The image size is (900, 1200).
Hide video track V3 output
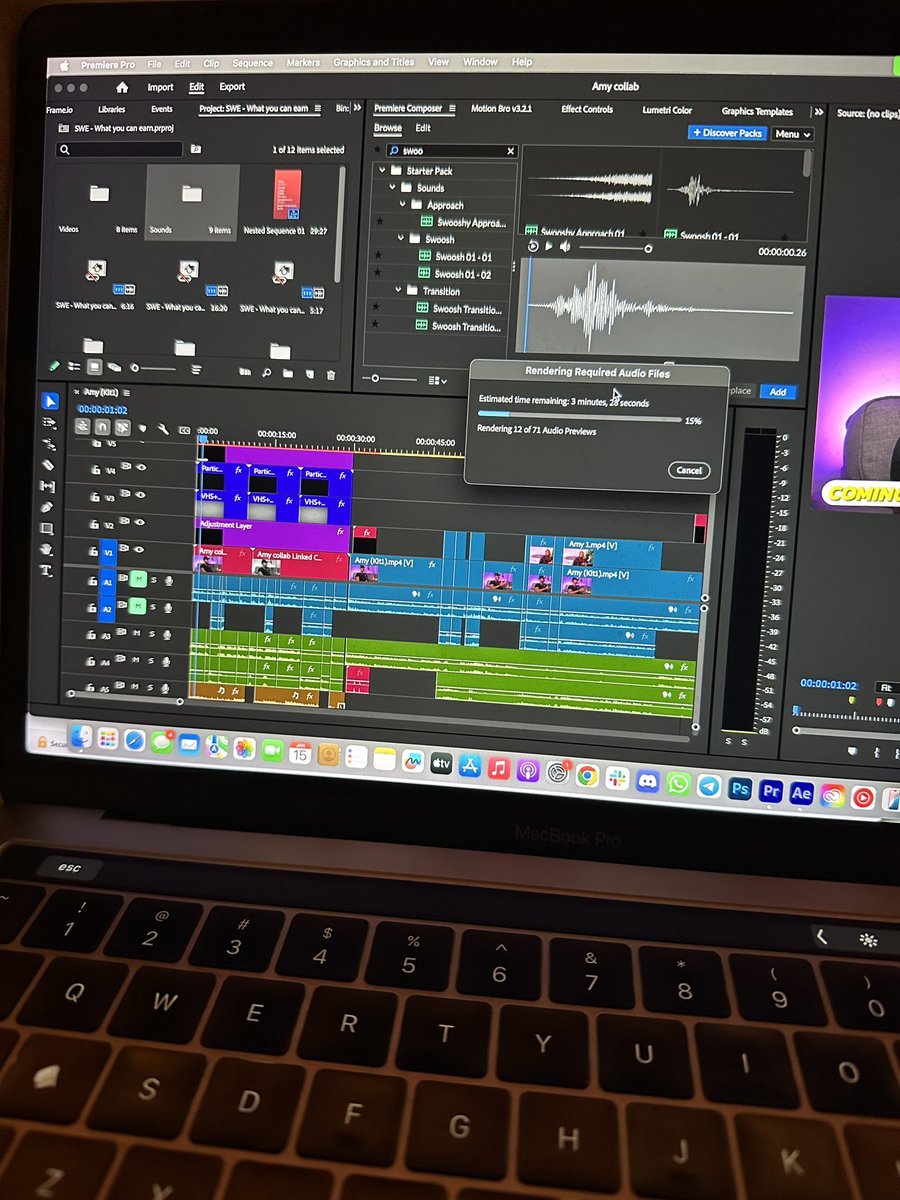140,496
